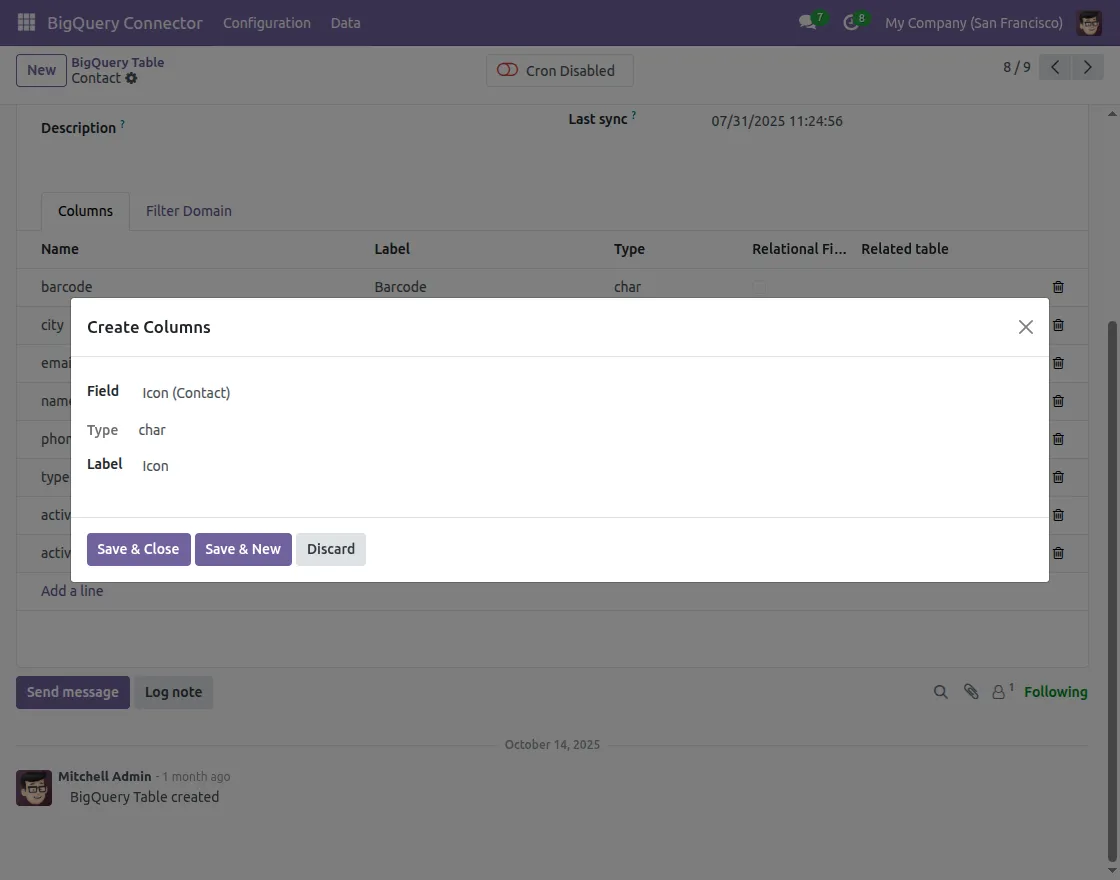Open the followers list icon
This screenshot has width=1120, height=880.
pyautogui.click(x=999, y=691)
